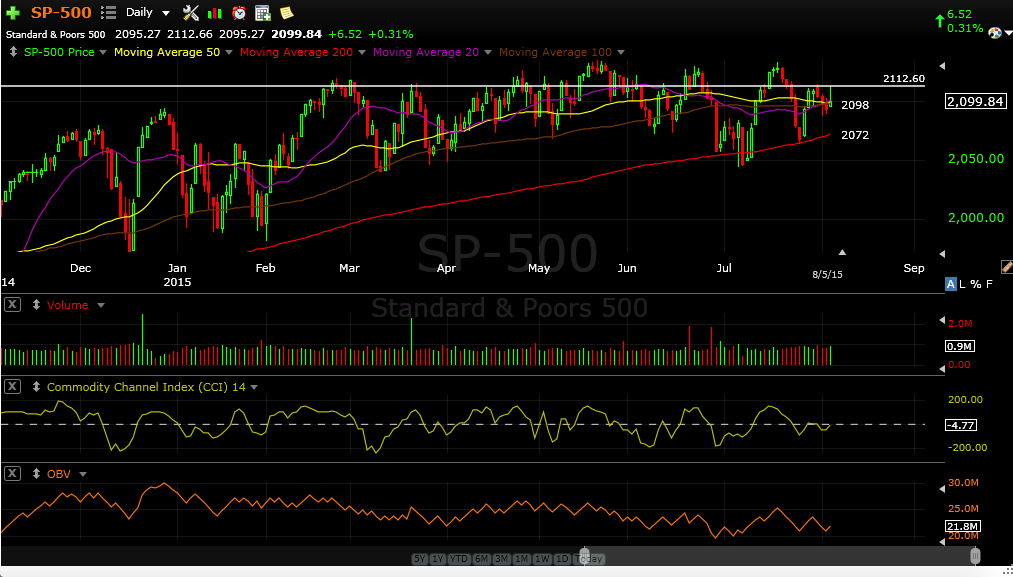Click the 0.9M volume value box
The width and height of the screenshot is (1013, 577).
tap(959, 346)
